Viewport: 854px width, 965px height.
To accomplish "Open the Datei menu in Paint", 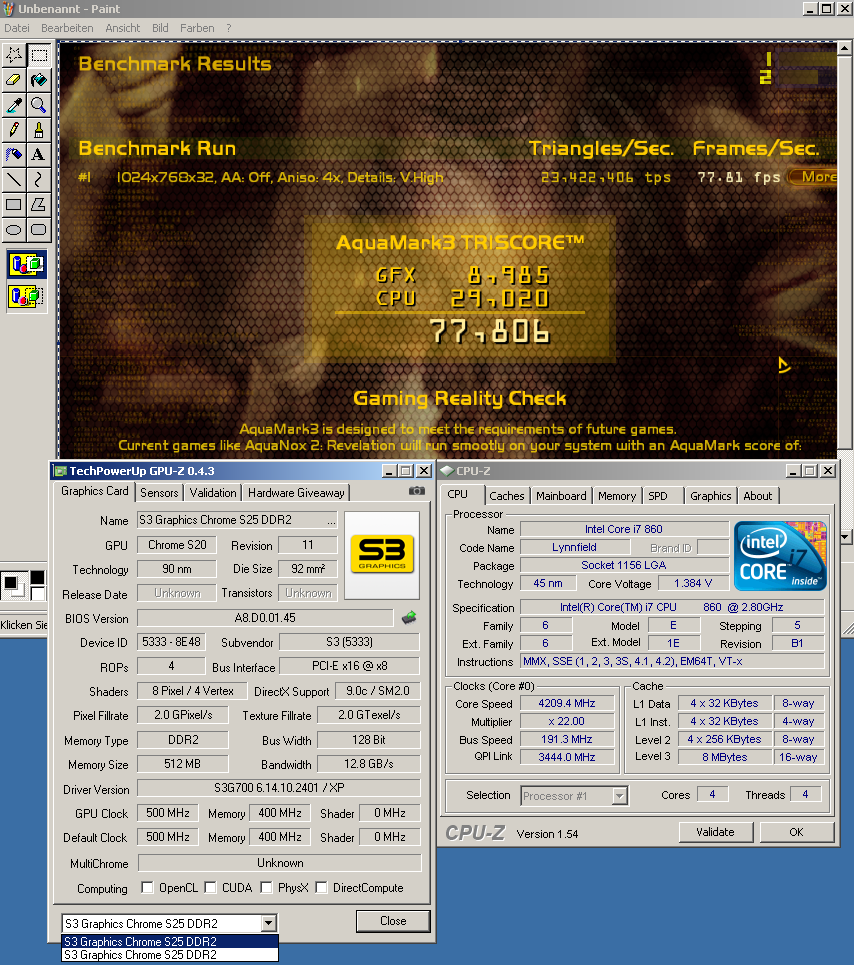I will 17,28.
